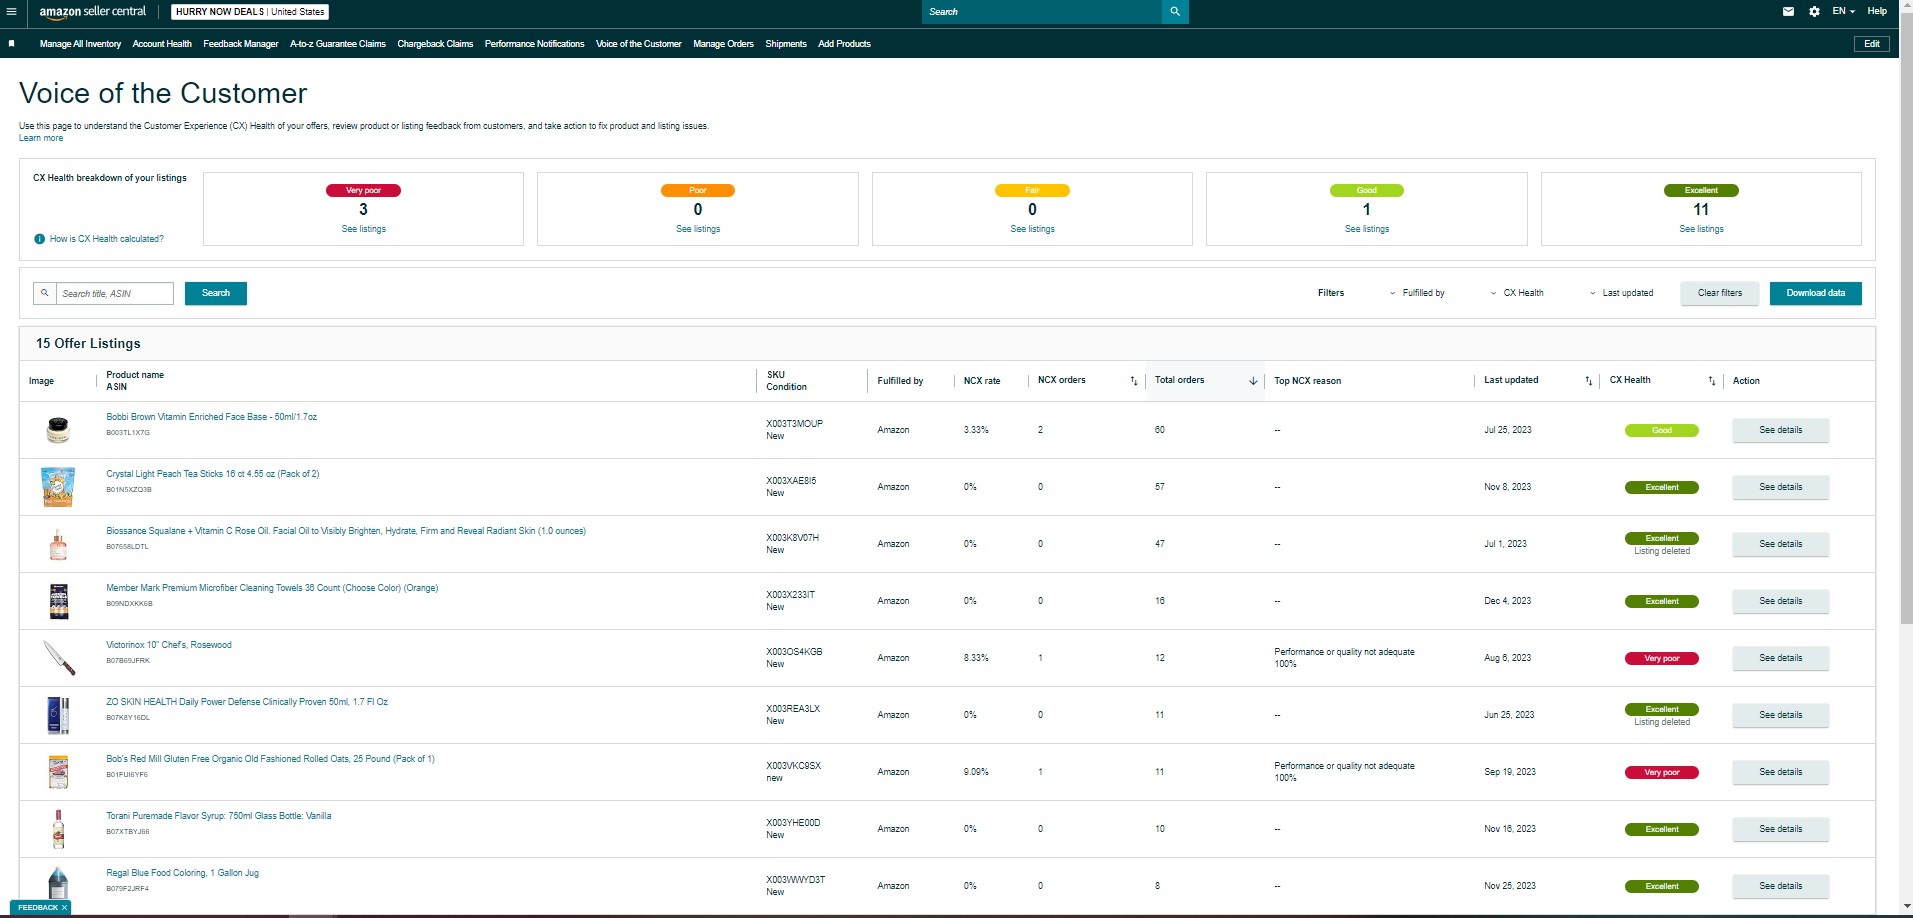Click the Member Mark towels thumbnail
Viewport: 1913px width, 918px height.
tap(58, 601)
